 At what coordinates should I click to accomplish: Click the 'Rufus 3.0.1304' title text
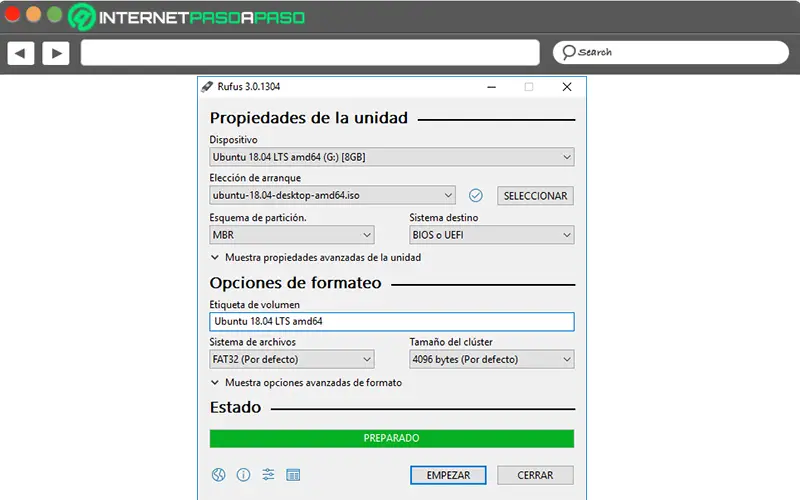(248, 87)
